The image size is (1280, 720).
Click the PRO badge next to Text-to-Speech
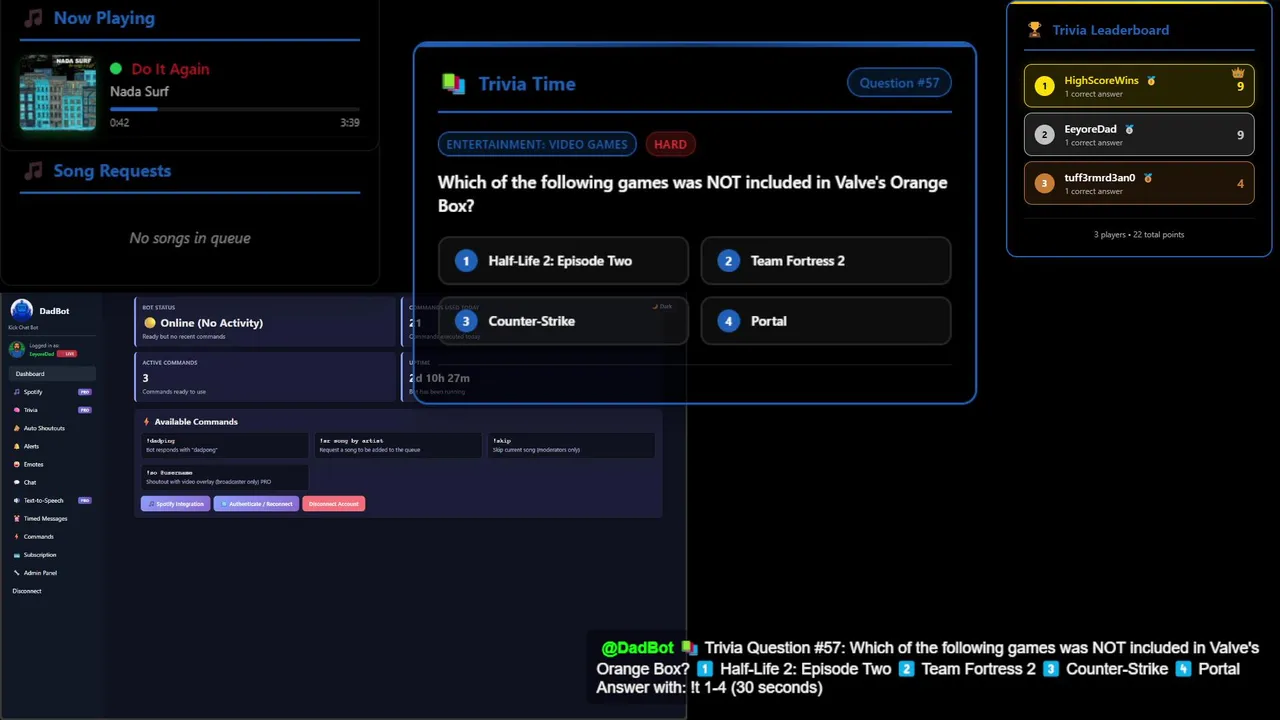(85, 500)
